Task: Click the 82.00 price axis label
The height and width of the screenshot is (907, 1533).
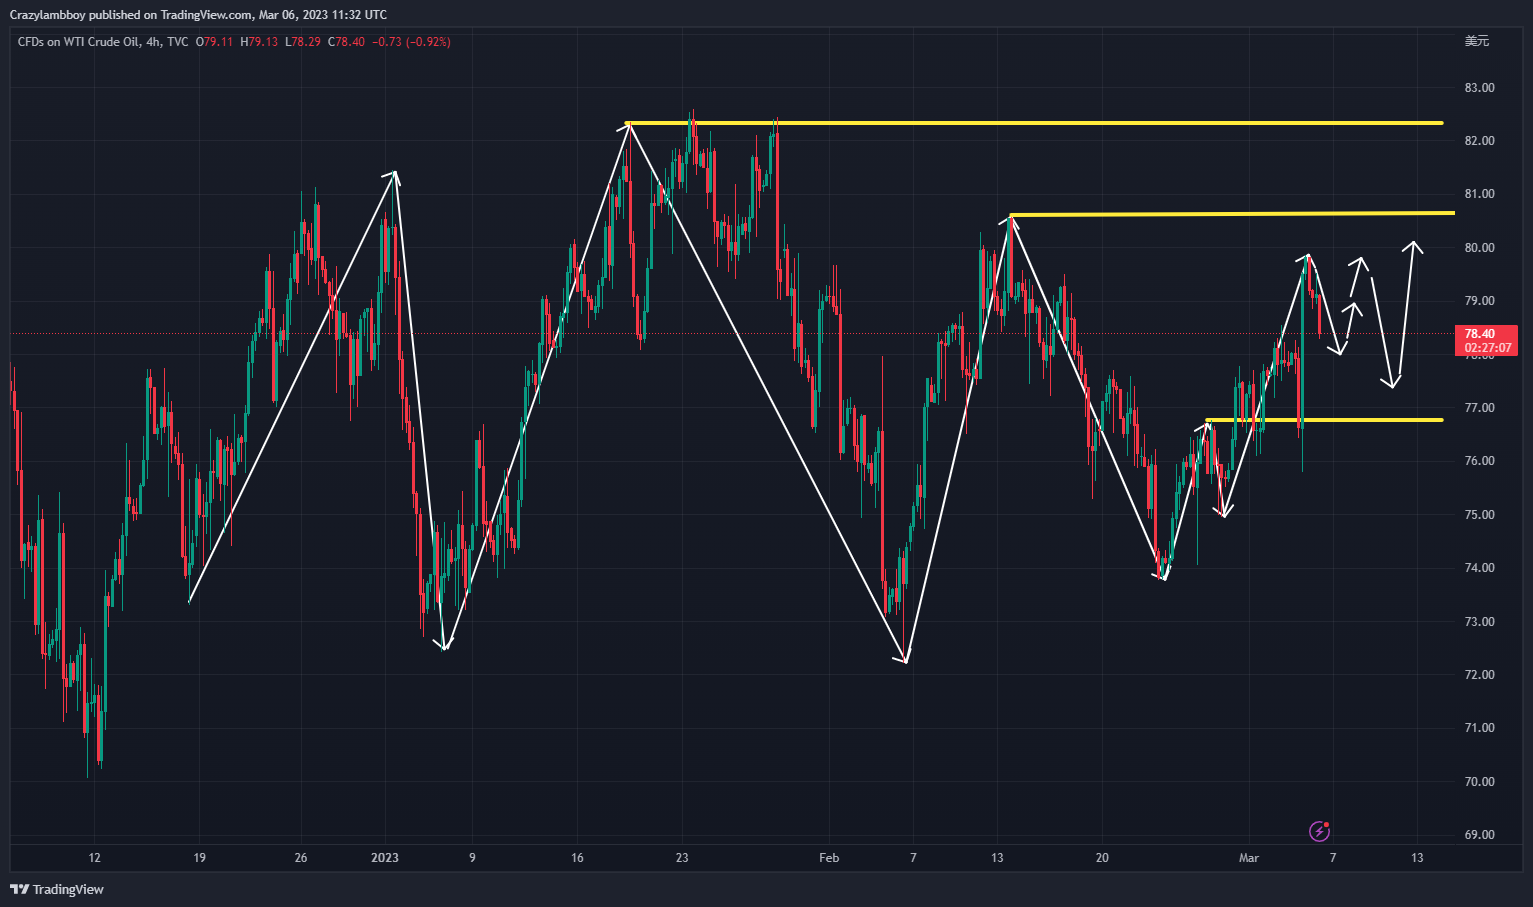Action: click(1479, 141)
